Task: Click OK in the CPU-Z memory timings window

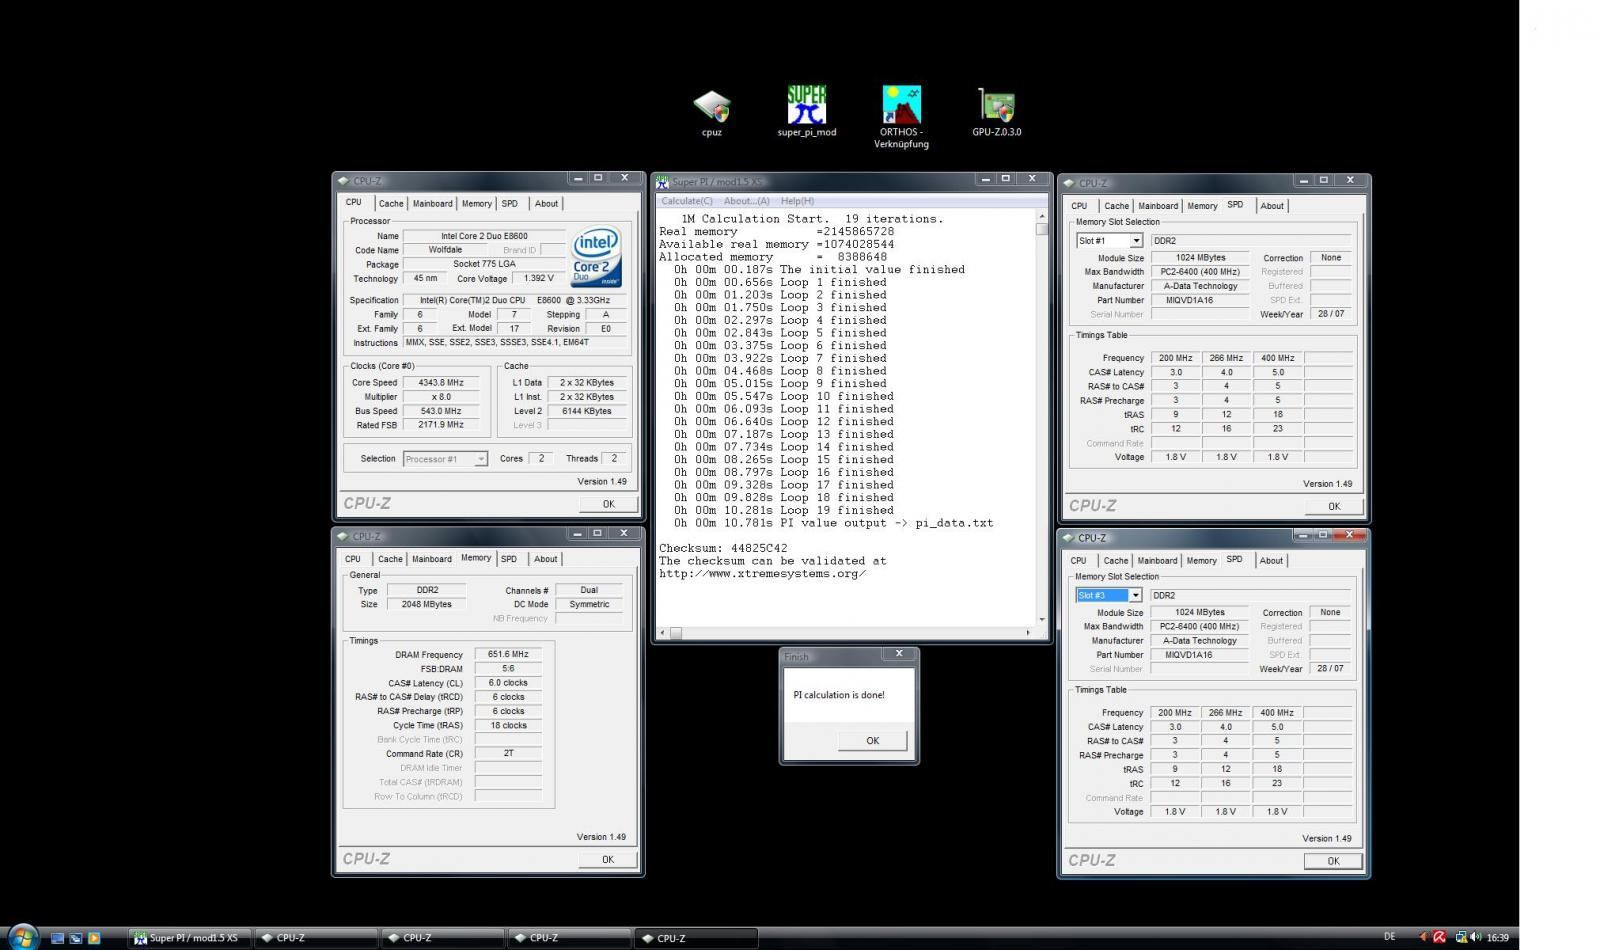Action: [607, 859]
